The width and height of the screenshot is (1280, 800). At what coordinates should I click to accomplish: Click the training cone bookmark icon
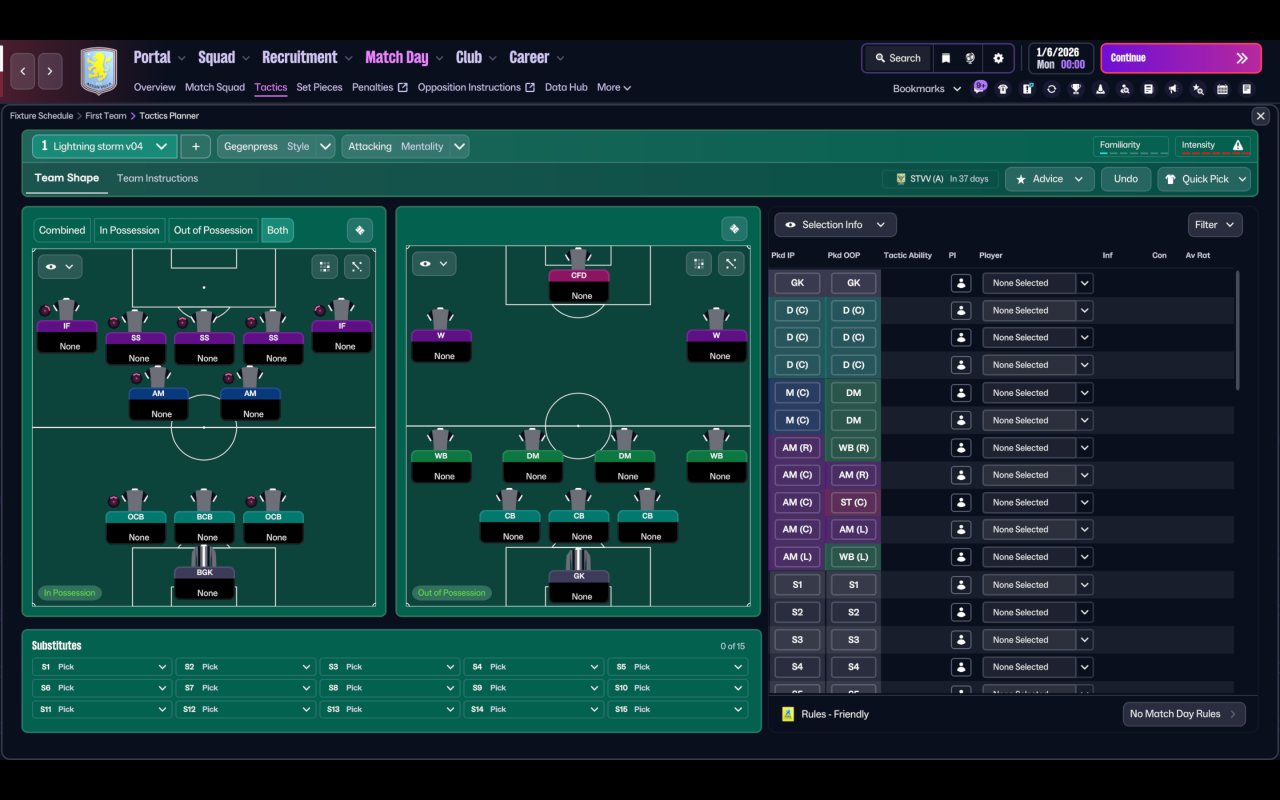coord(1100,89)
